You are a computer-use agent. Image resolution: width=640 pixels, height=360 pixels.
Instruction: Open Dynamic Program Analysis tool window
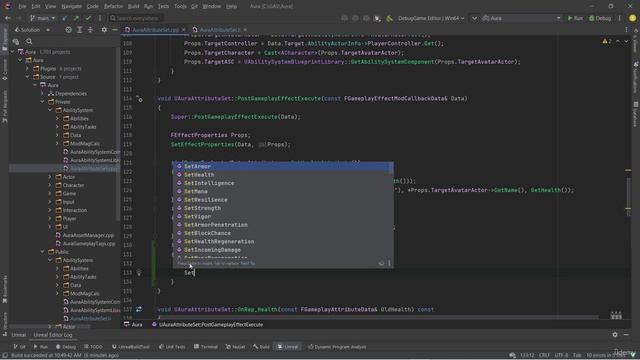[x=337, y=347]
